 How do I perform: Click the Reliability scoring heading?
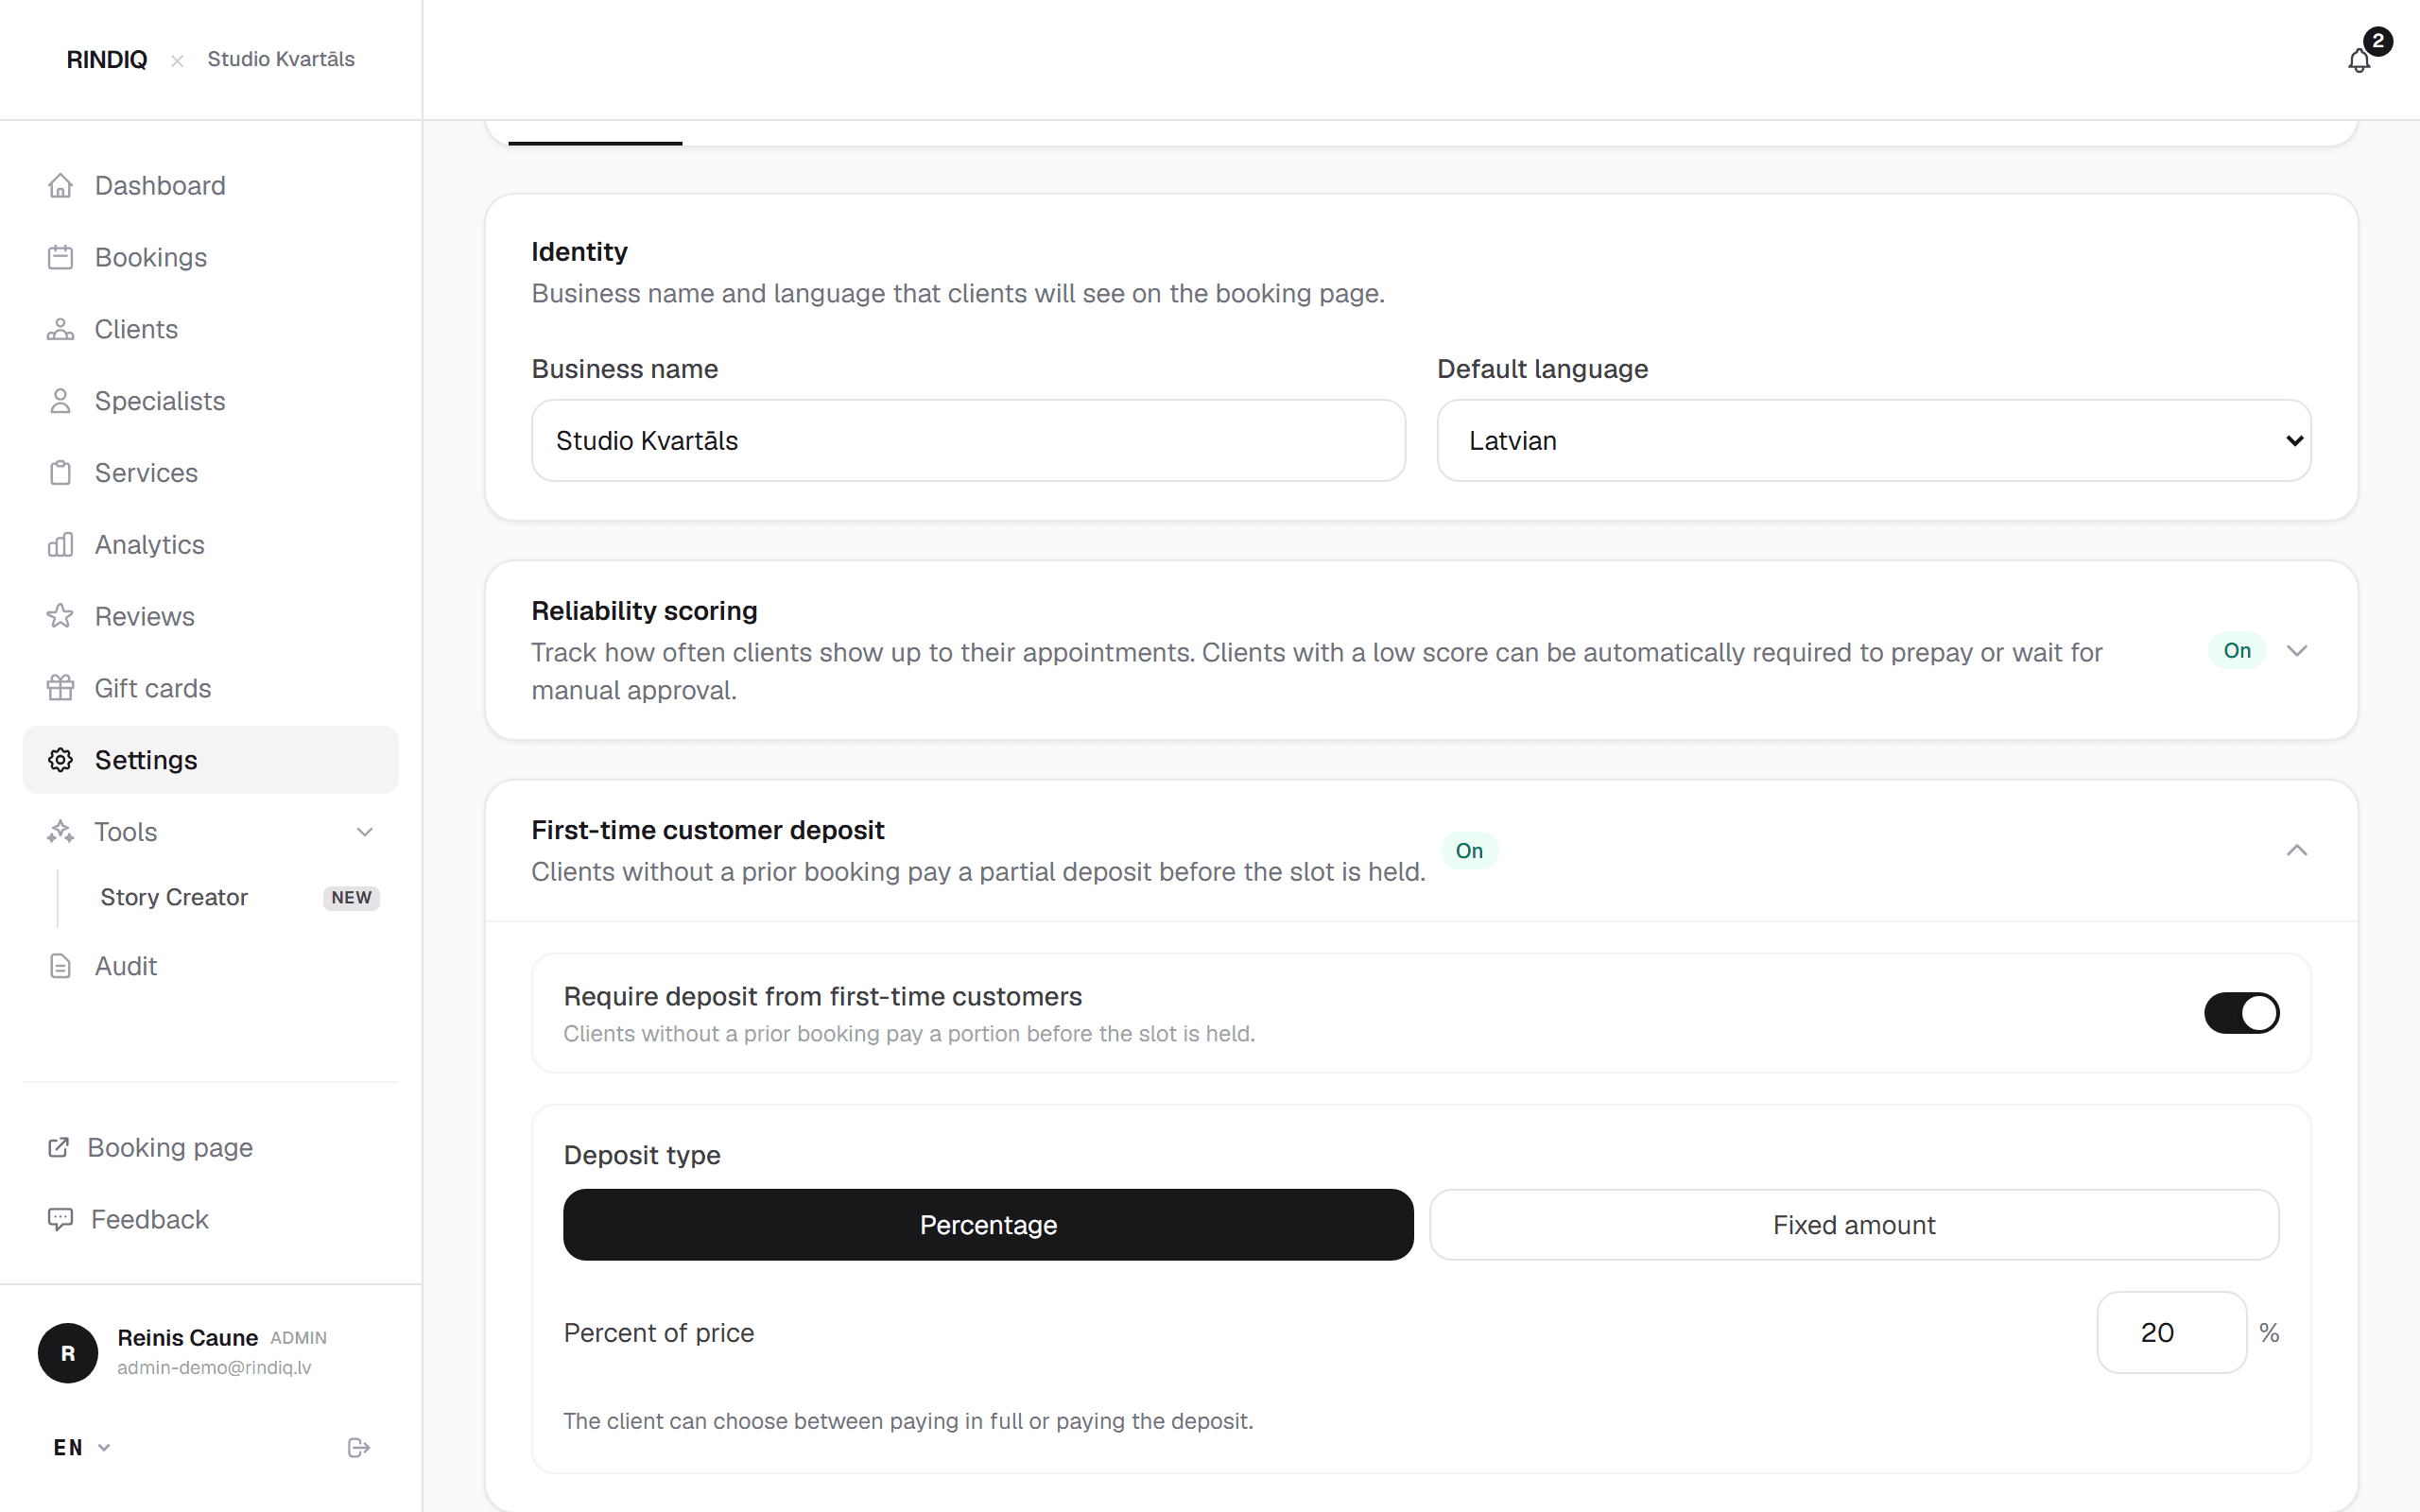tap(644, 611)
